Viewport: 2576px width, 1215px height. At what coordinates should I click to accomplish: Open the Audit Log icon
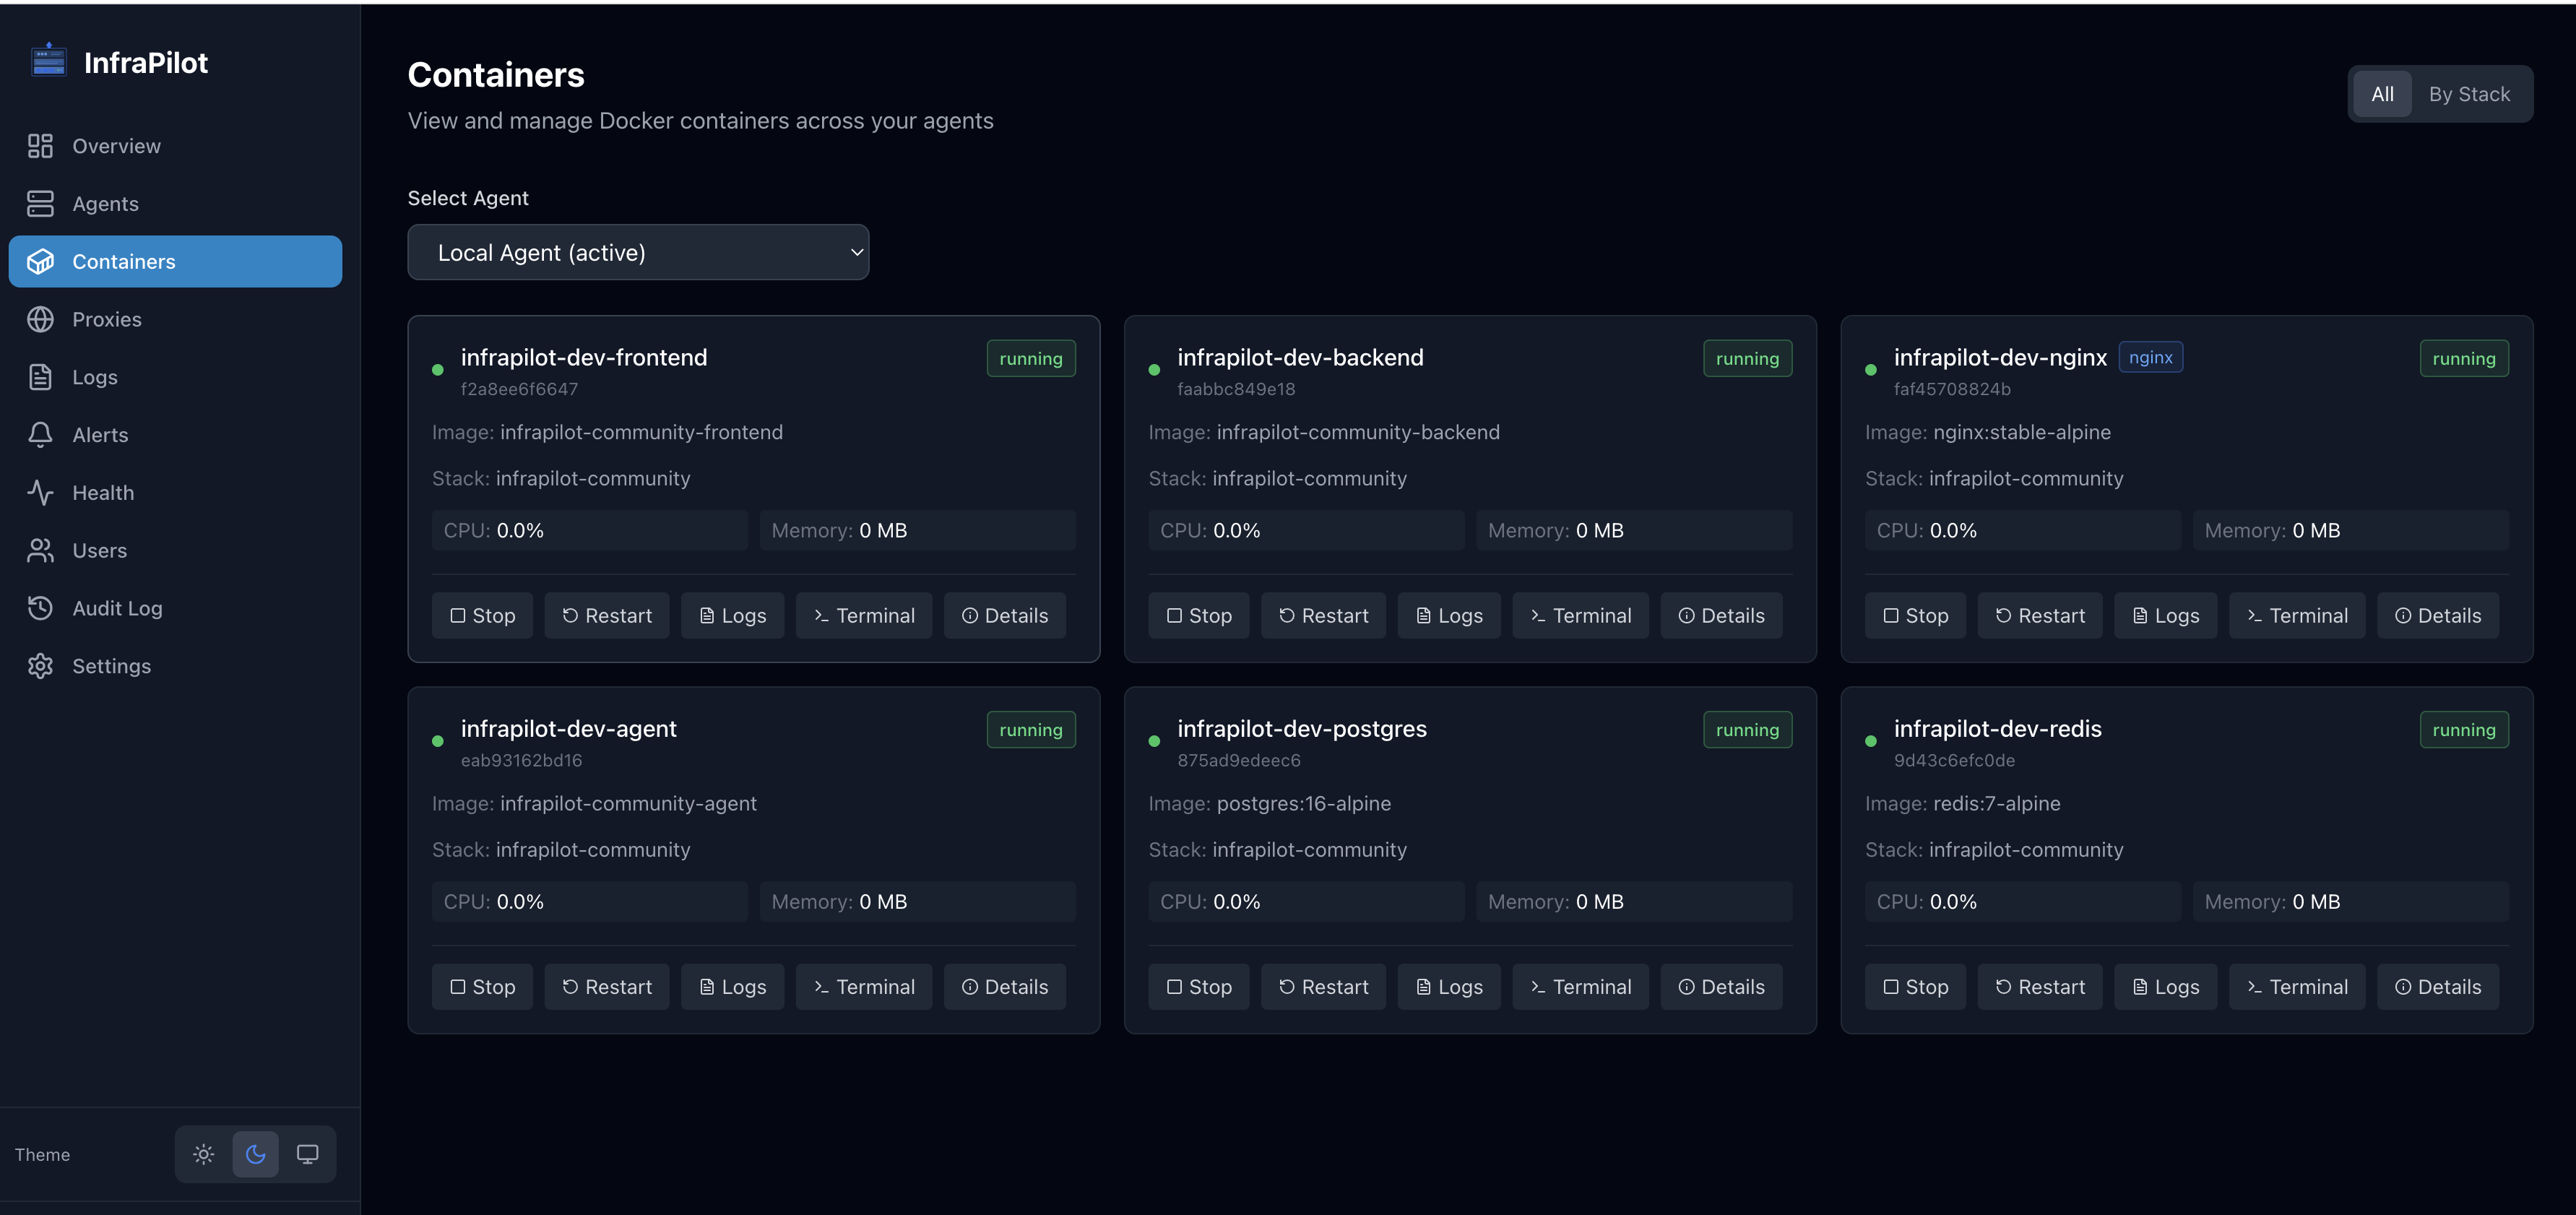[40, 607]
